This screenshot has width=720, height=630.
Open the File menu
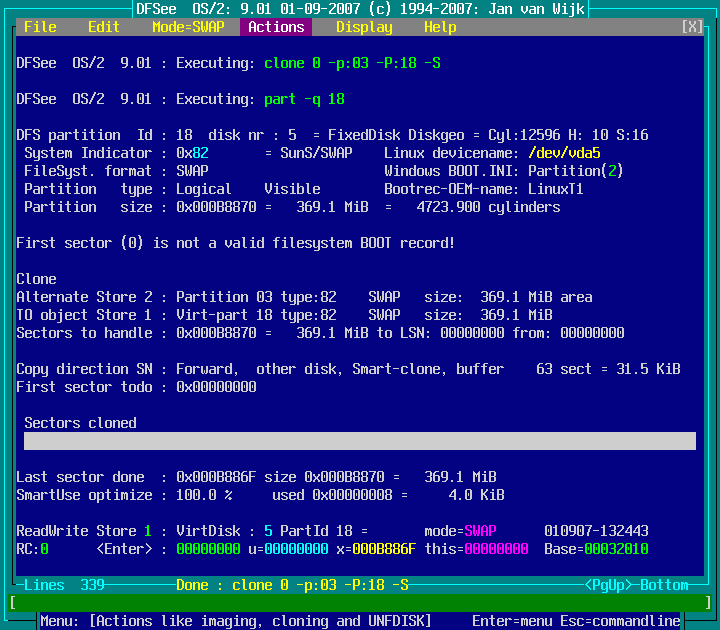(x=40, y=27)
